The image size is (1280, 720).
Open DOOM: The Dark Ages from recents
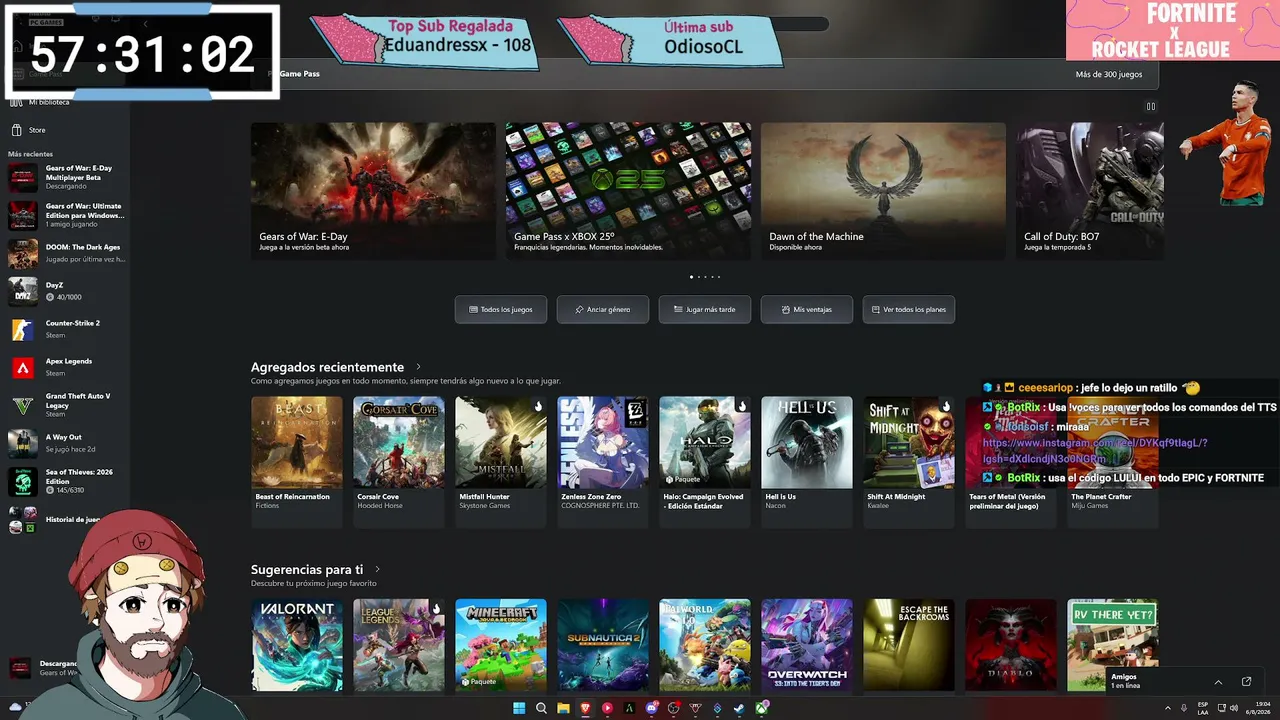[x=65, y=253]
